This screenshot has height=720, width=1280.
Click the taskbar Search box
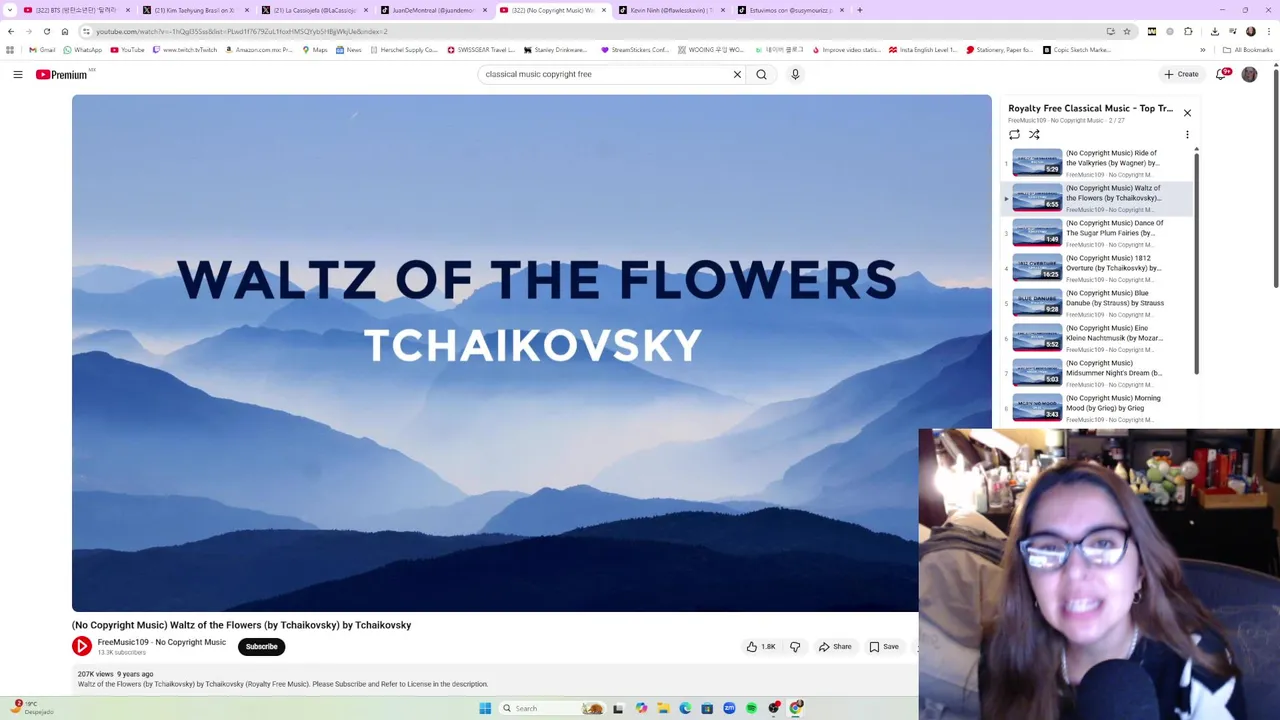pos(553,708)
